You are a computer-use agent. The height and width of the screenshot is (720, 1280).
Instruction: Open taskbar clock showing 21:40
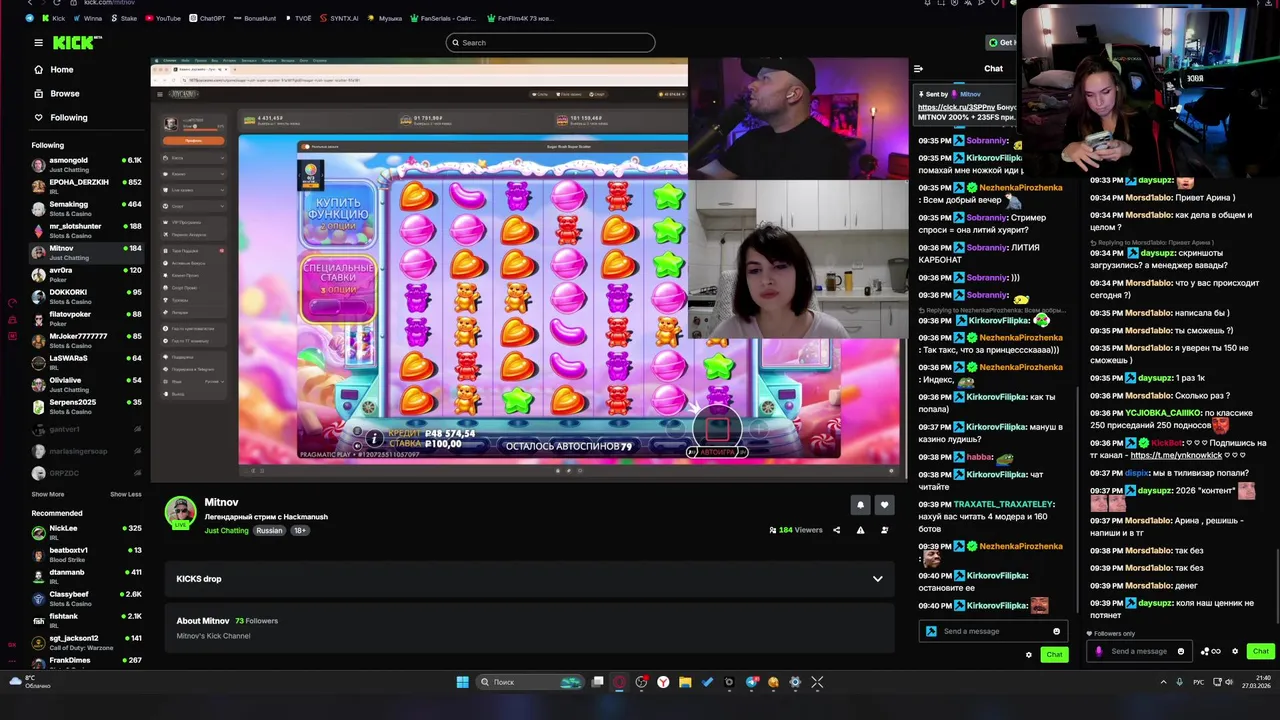[x=1259, y=682]
